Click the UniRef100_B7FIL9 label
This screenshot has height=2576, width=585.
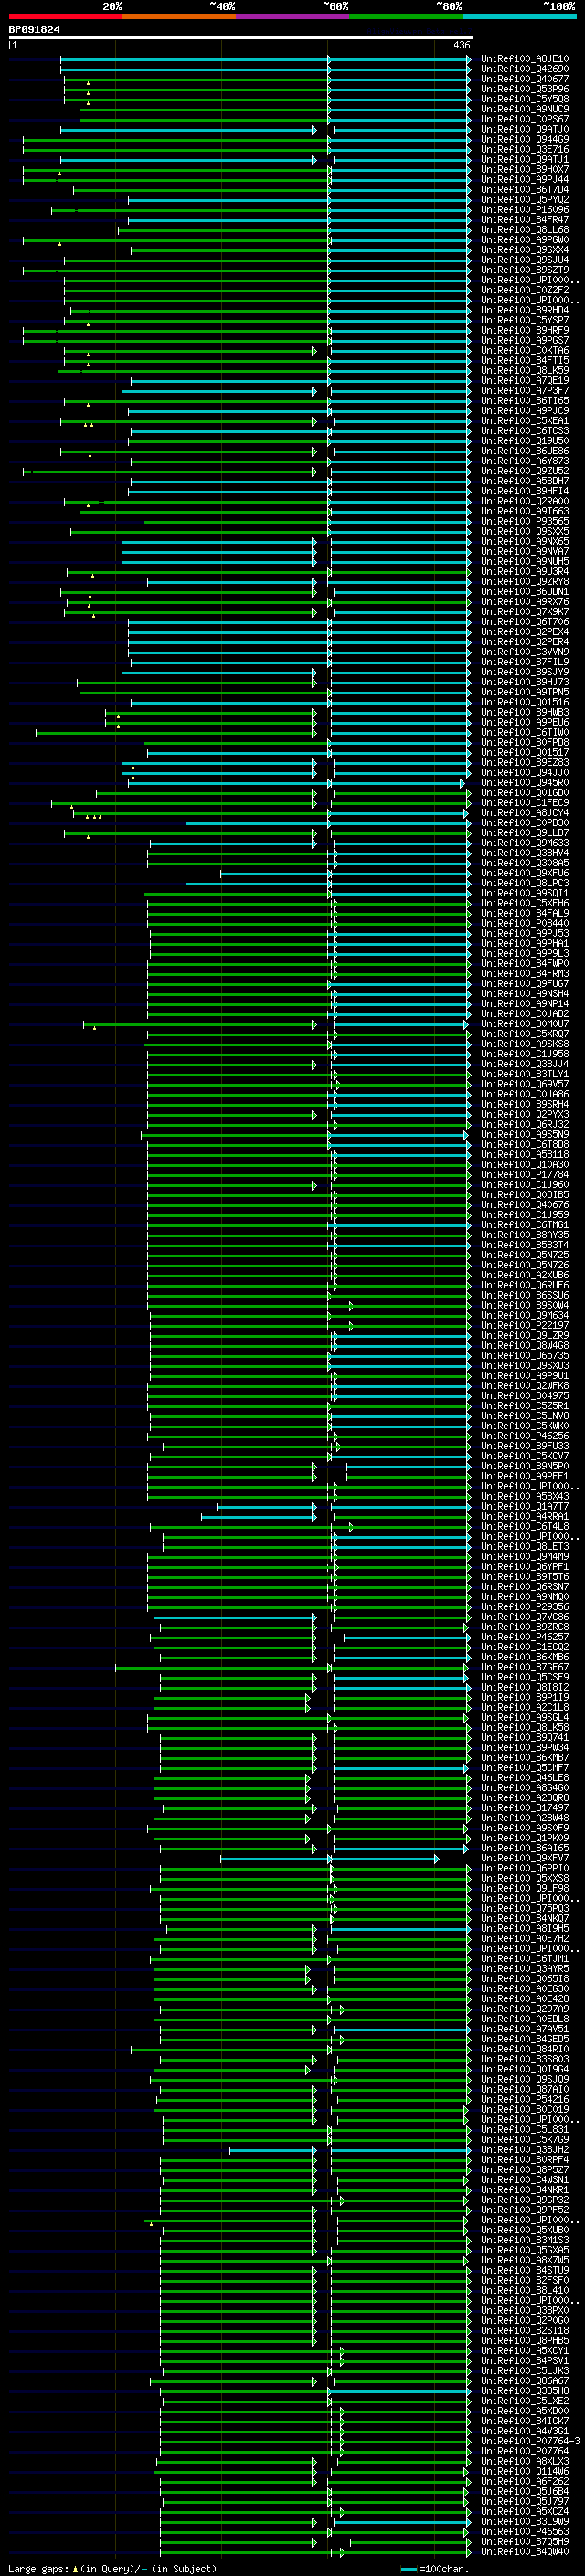pos(525,662)
